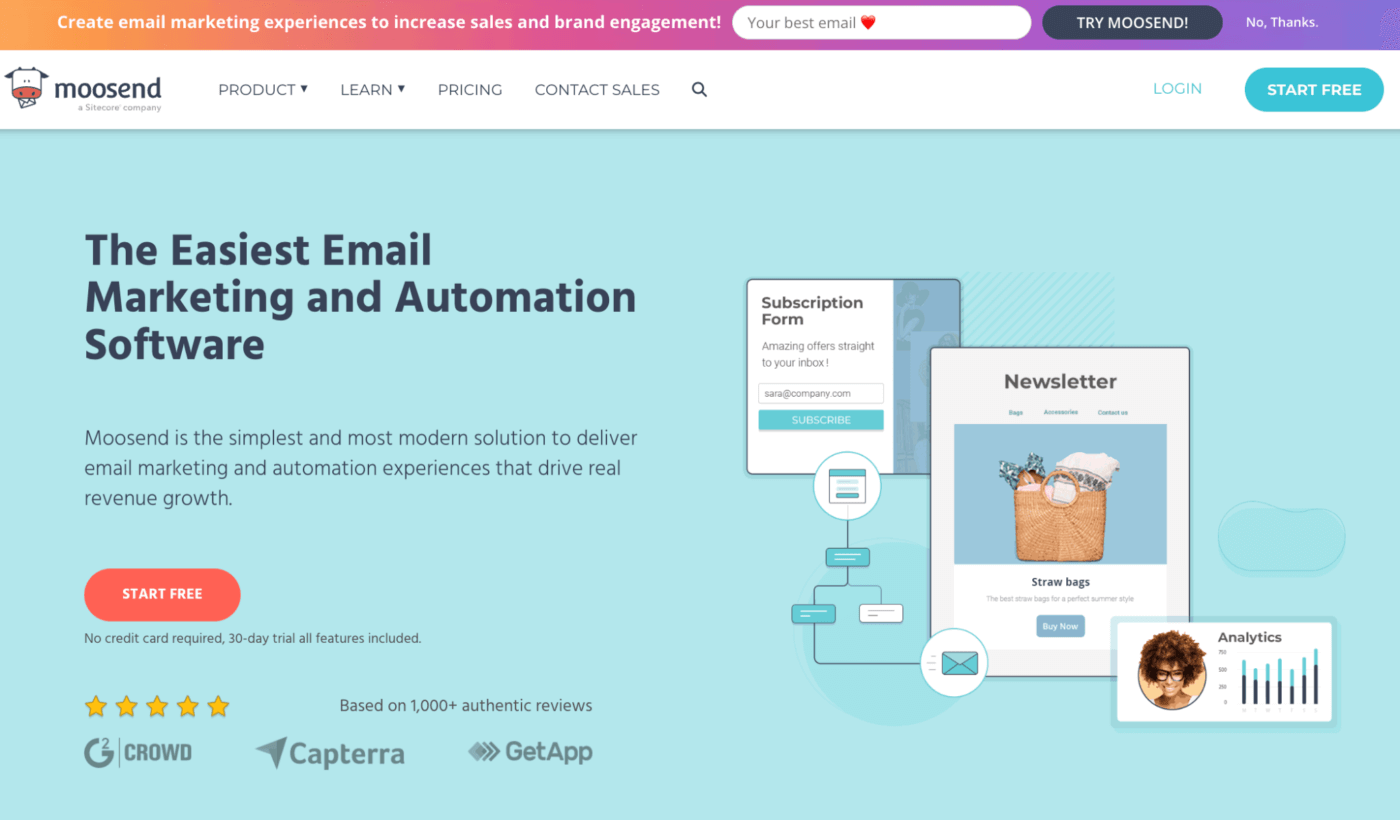This screenshot has height=820, width=1400.
Task: Click the 'Straw bags' product title
Action: click(1060, 582)
